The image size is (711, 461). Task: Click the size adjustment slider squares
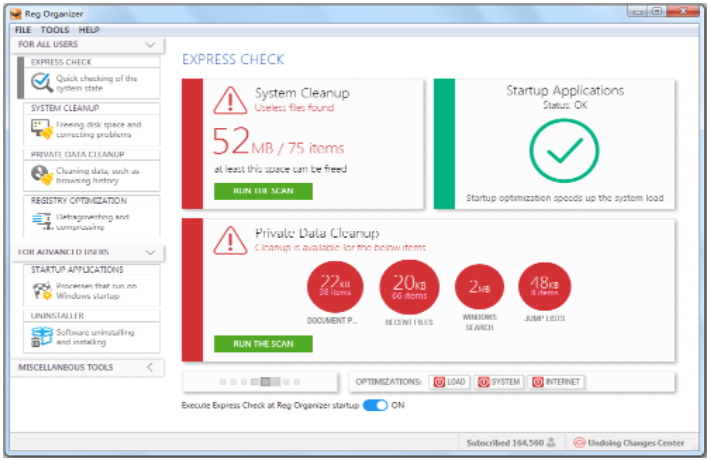260,382
